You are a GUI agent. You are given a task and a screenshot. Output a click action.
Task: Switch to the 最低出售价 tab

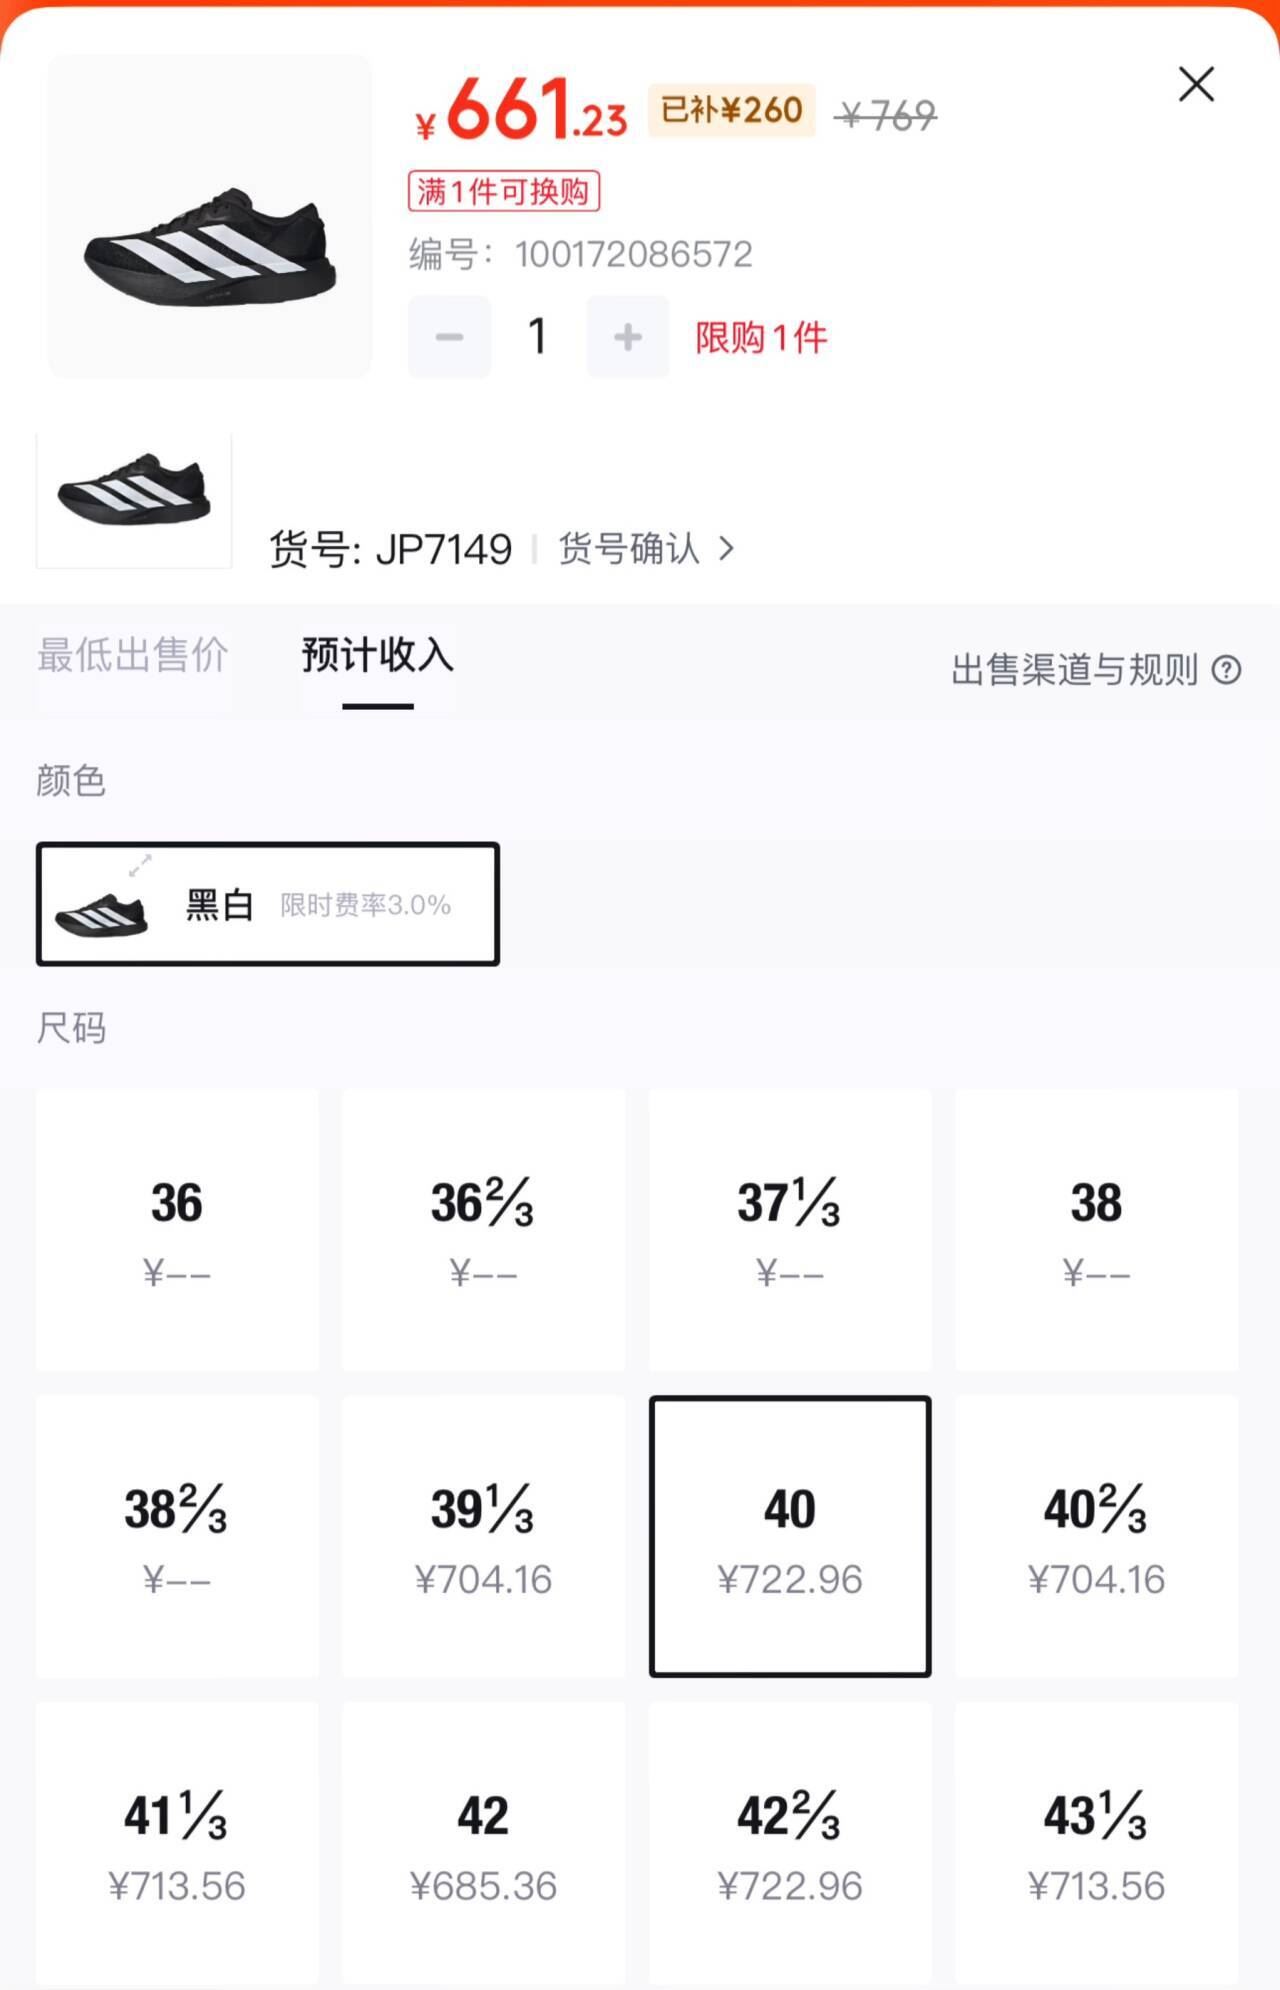133,656
